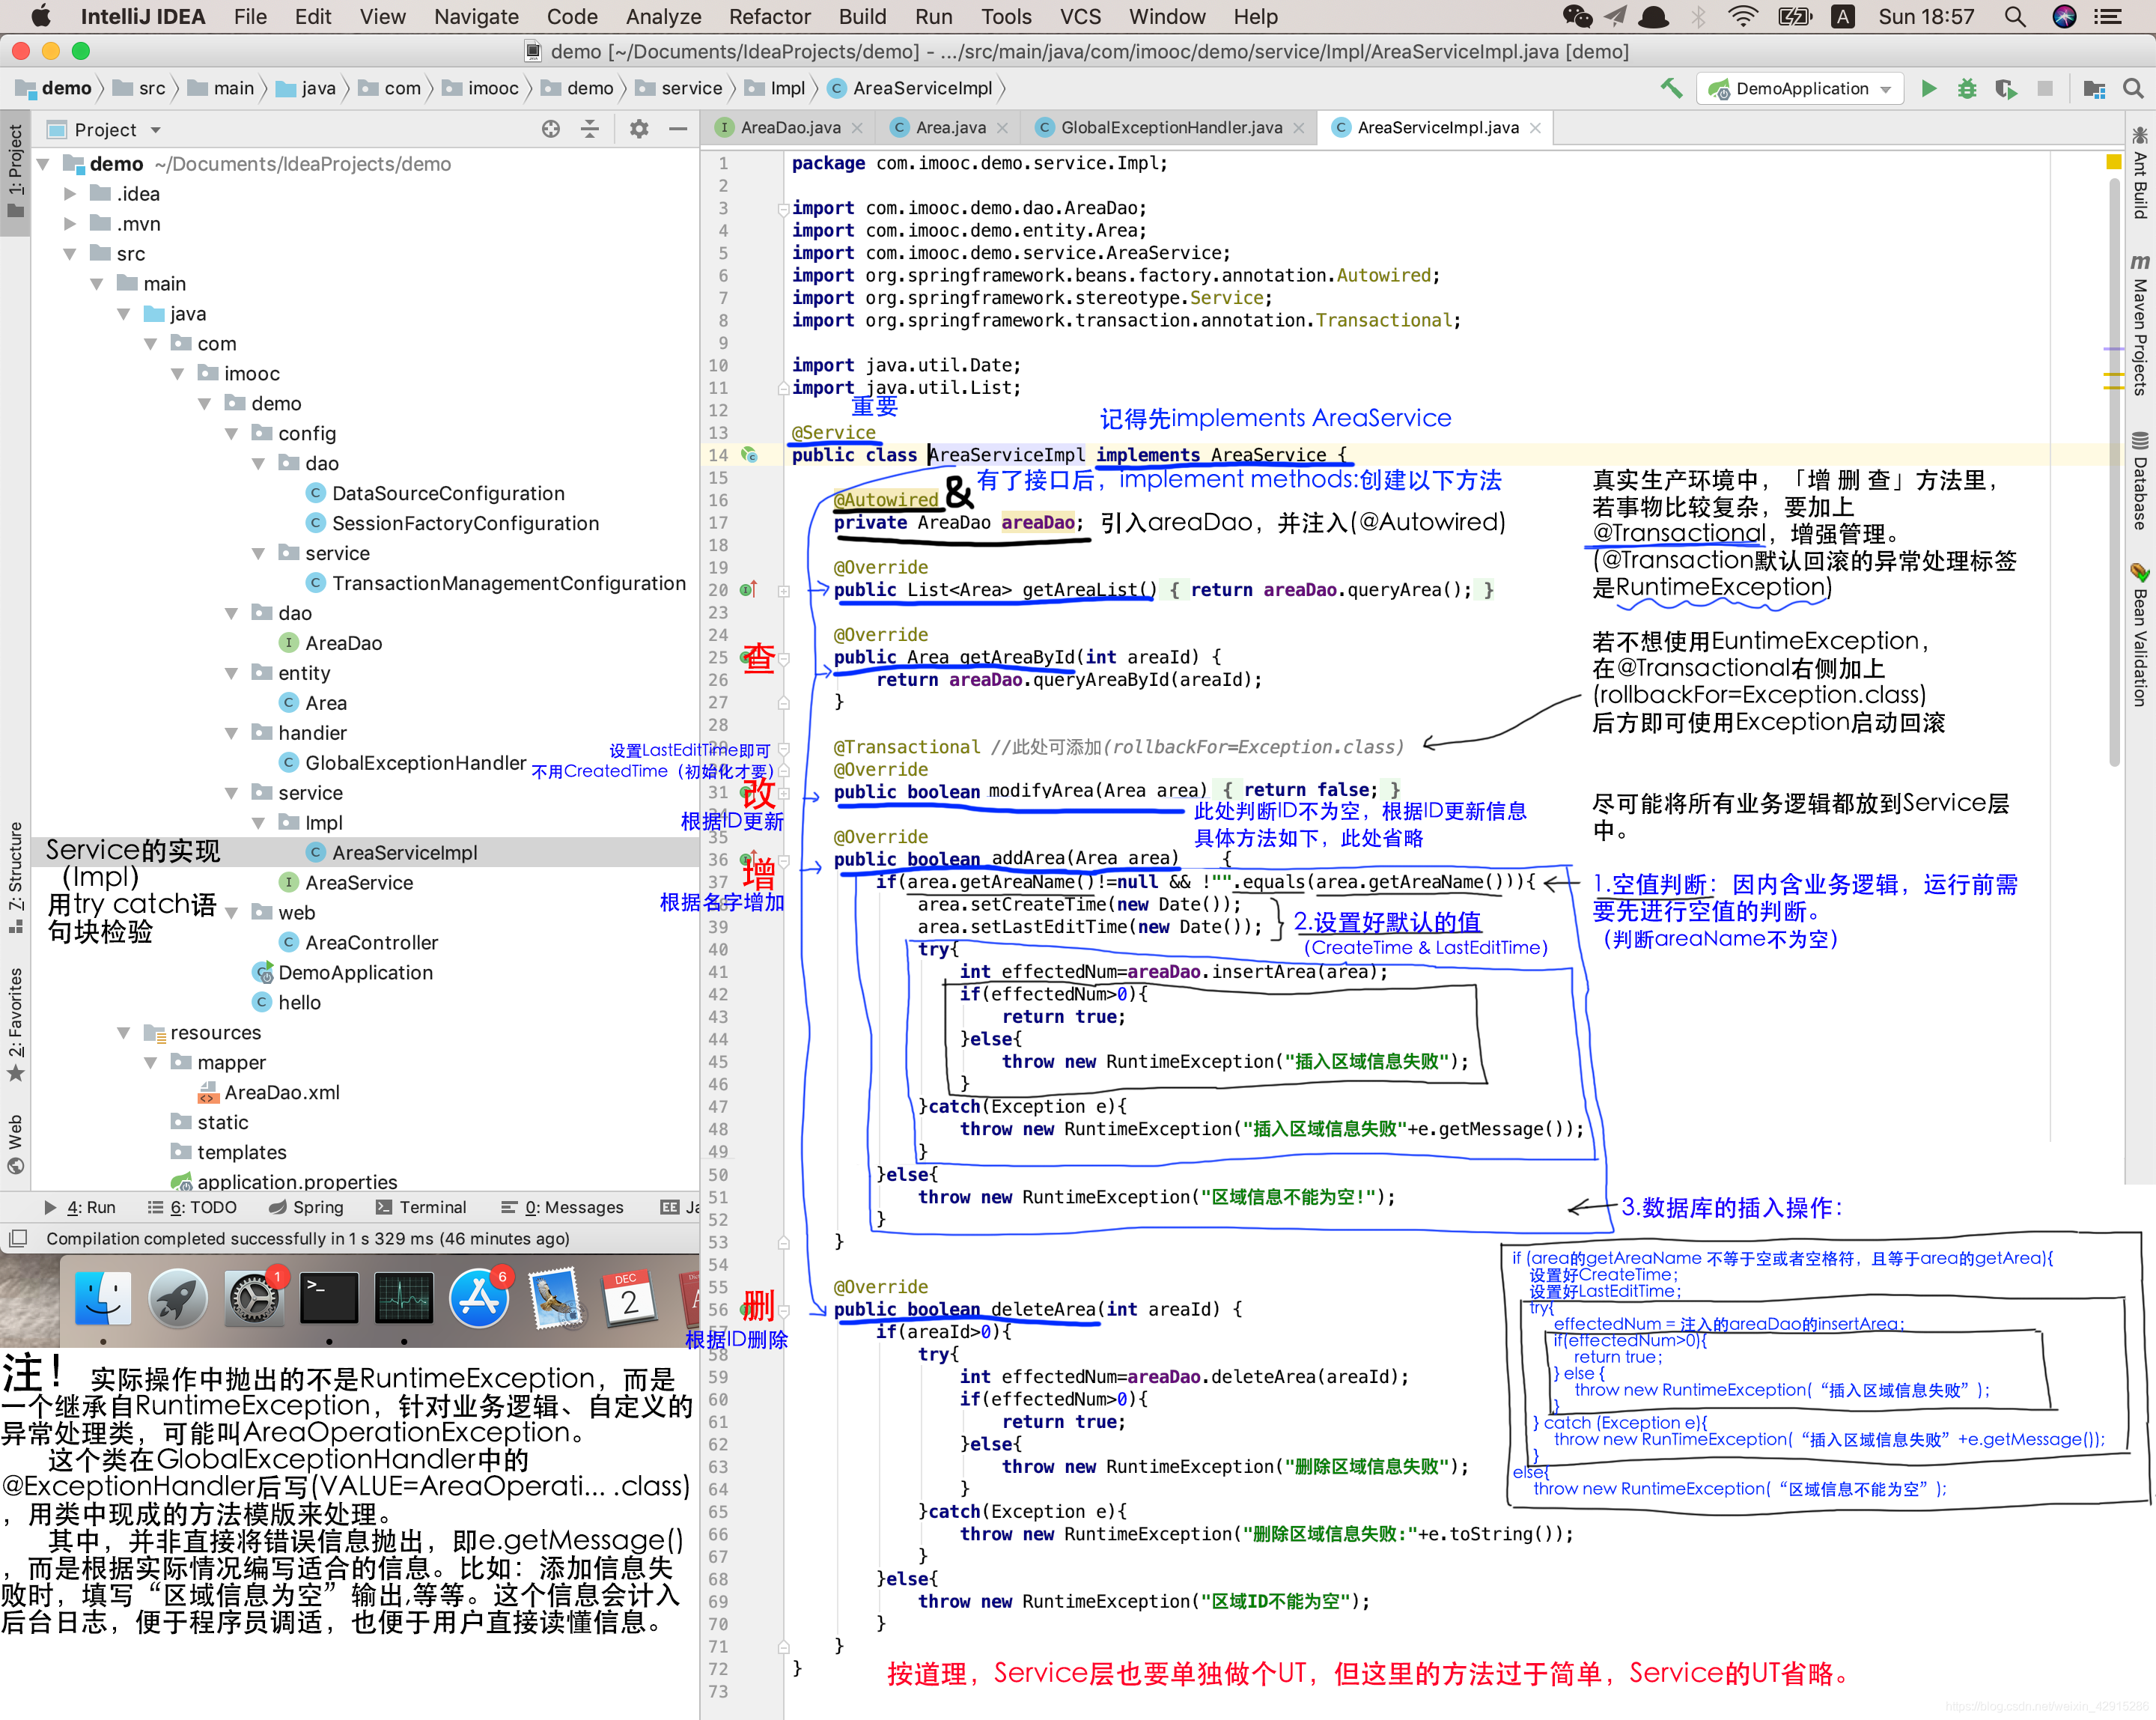Screen dimensions: 2156x1720
Task: Open the Terminal app in the Dock
Action: pyautogui.click(x=330, y=1298)
